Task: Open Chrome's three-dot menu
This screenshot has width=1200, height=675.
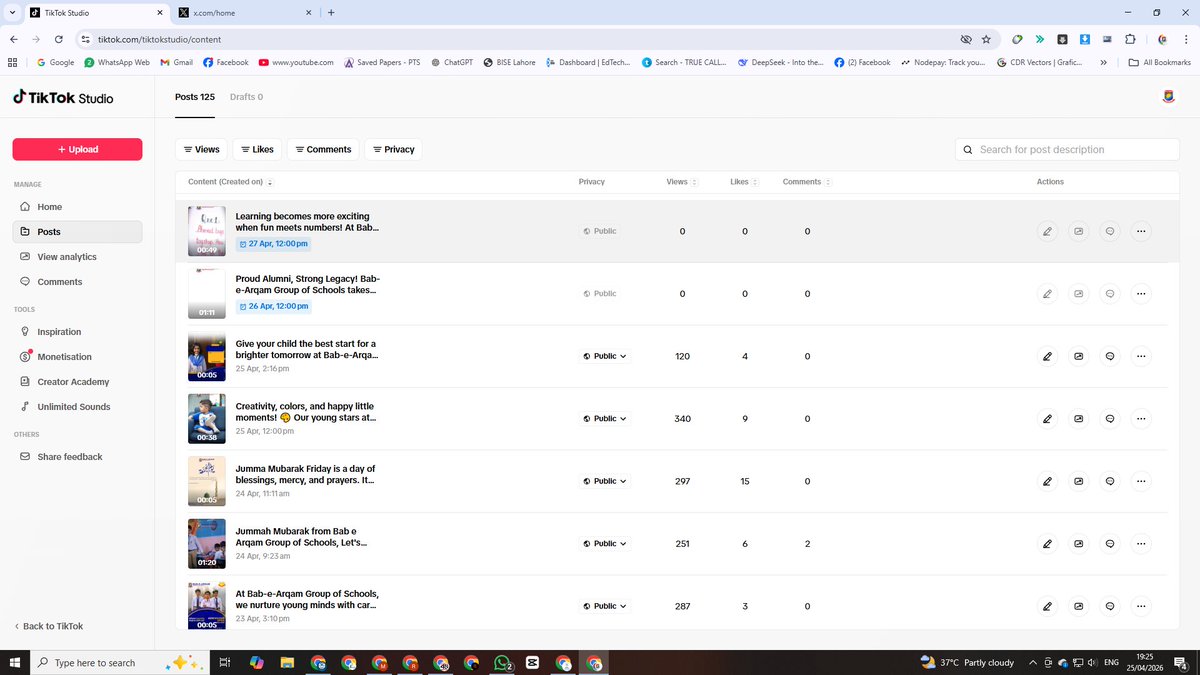Action: 1184,39
